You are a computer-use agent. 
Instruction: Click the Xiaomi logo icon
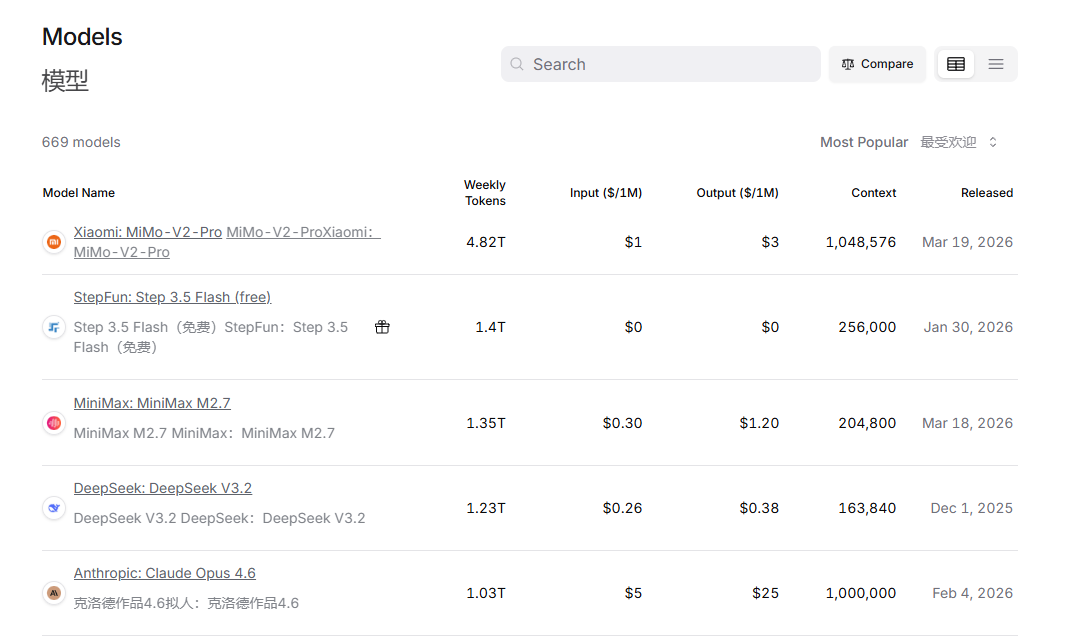point(54,242)
